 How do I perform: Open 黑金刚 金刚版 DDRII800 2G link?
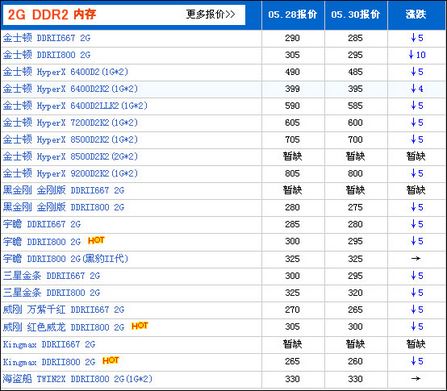click(64, 208)
